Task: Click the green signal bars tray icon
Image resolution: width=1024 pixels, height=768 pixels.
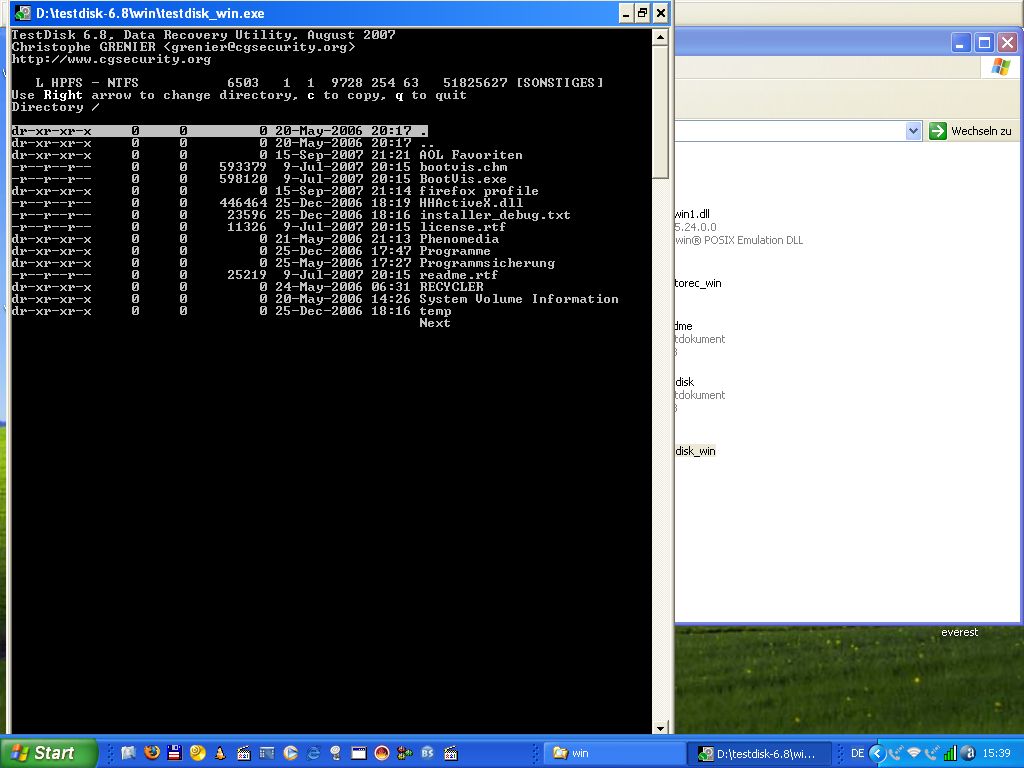Action: pos(950,753)
